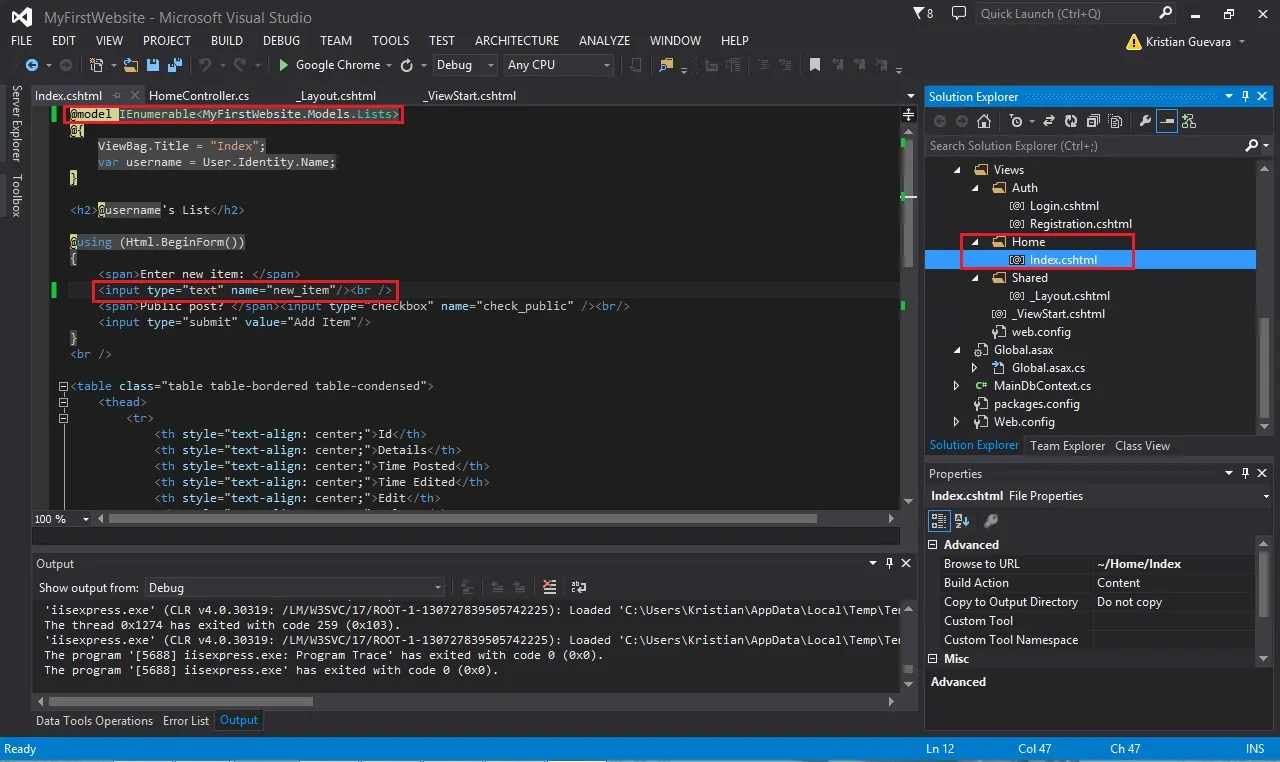Click Solution Explorer Home icon
The image size is (1280, 762).
[984, 121]
